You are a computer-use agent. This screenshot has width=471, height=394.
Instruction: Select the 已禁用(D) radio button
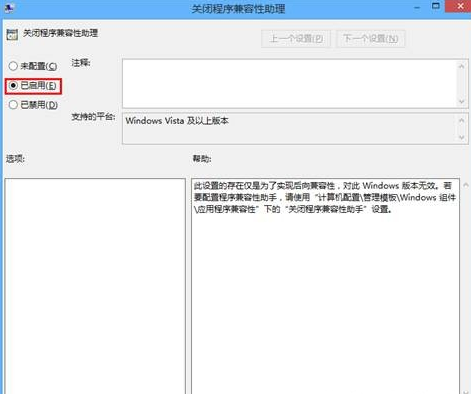33,105
